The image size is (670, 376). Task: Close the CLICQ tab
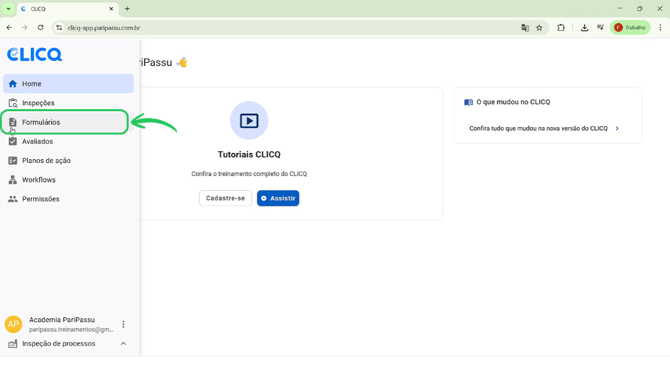click(x=111, y=9)
